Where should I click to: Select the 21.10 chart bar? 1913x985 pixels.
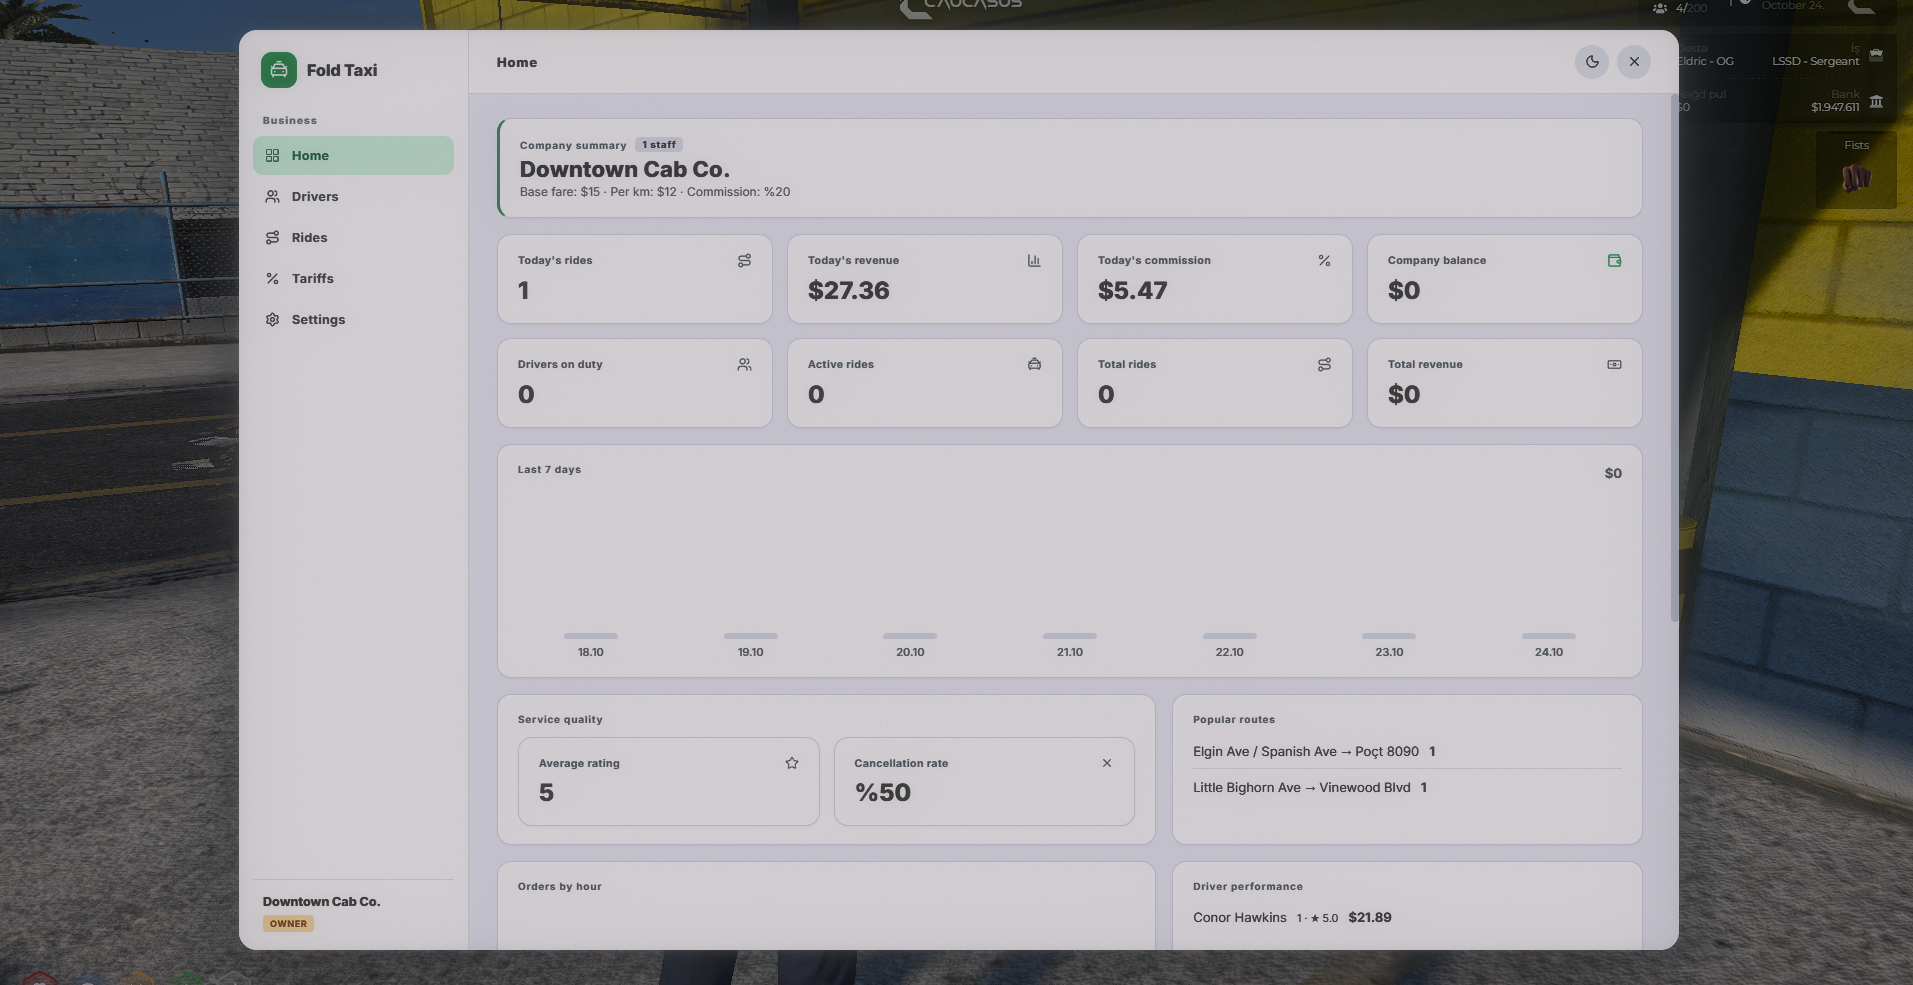pyautogui.click(x=1070, y=636)
